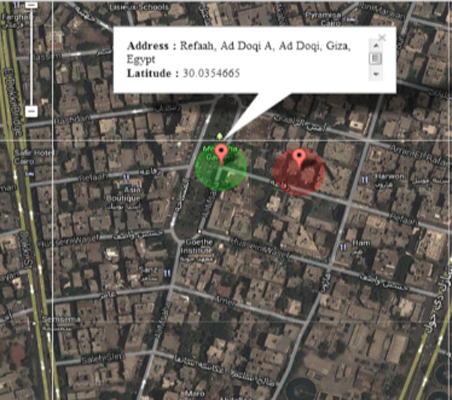The width and height of the screenshot is (452, 400).
Task: Click the hotel icon below Safir Hotel Cairo
Action: pyautogui.click(x=29, y=174)
